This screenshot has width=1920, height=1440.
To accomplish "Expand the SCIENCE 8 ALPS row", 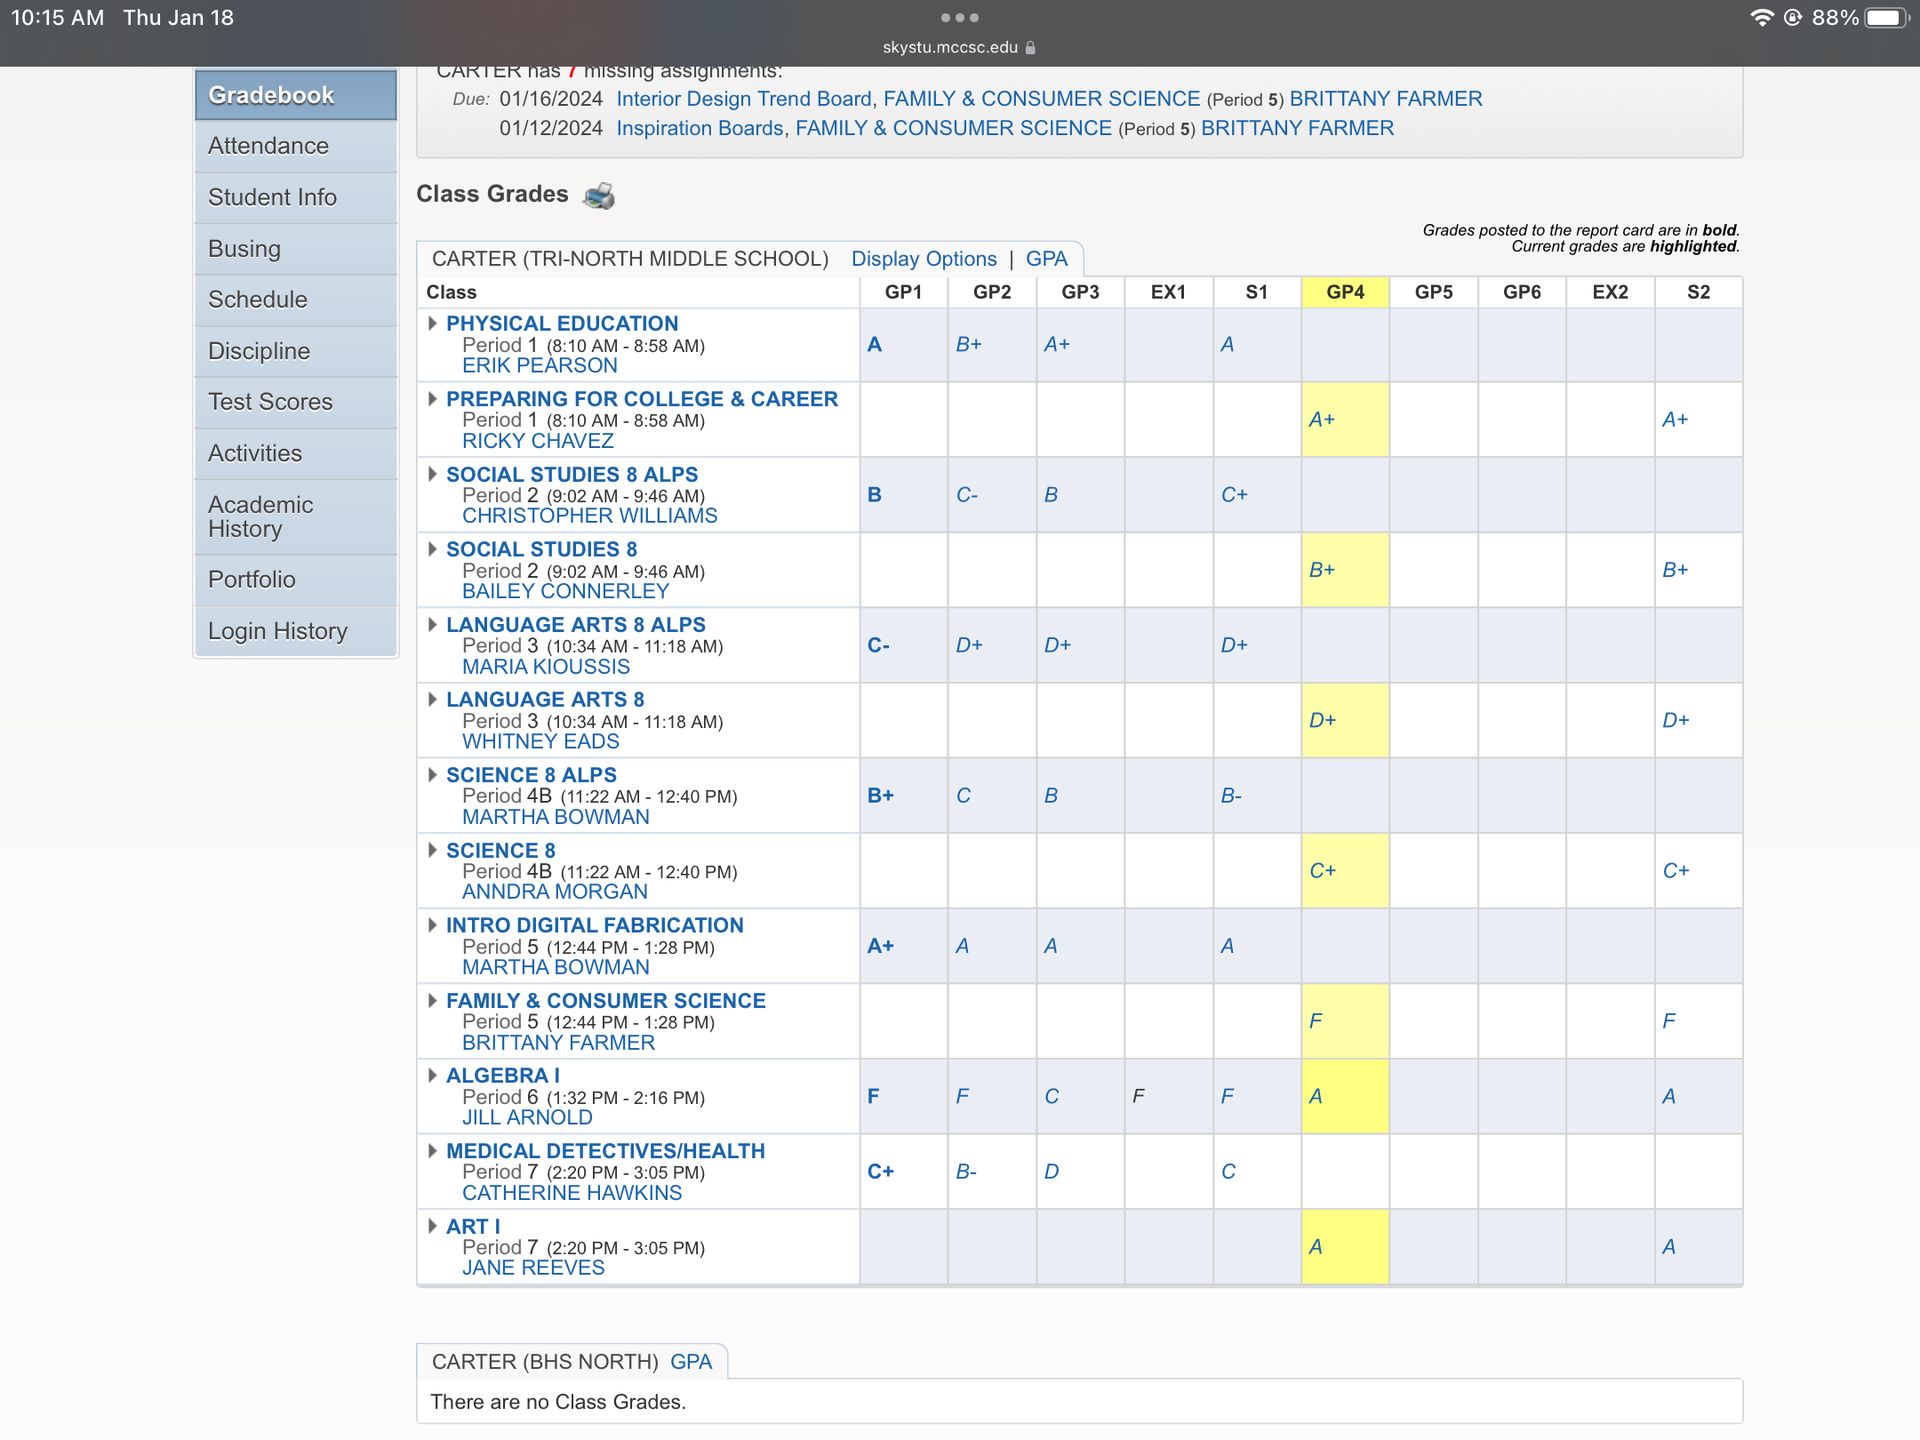I will (432, 775).
